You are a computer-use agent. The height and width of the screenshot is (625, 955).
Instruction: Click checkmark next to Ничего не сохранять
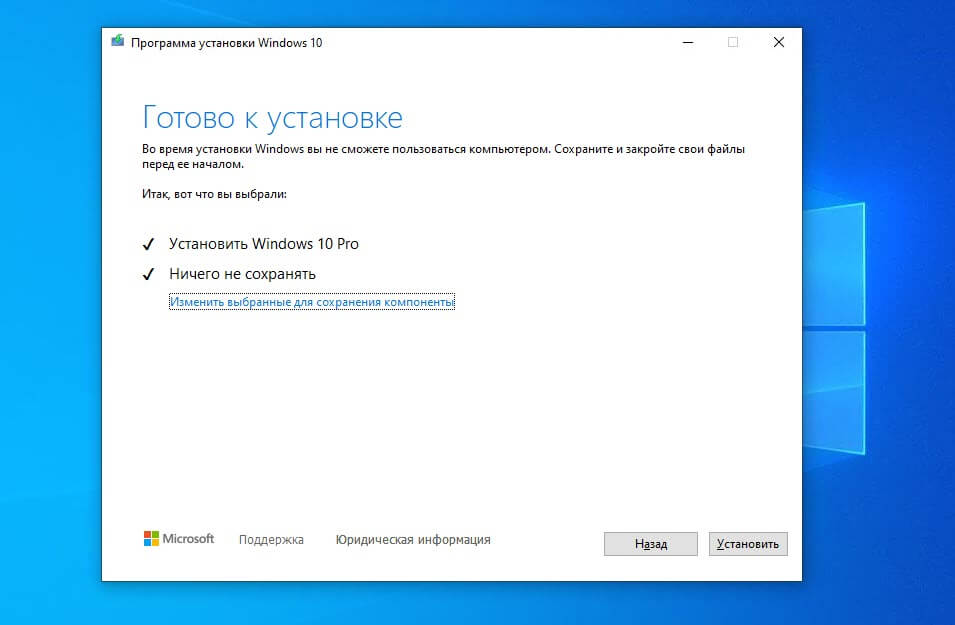click(x=148, y=274)
